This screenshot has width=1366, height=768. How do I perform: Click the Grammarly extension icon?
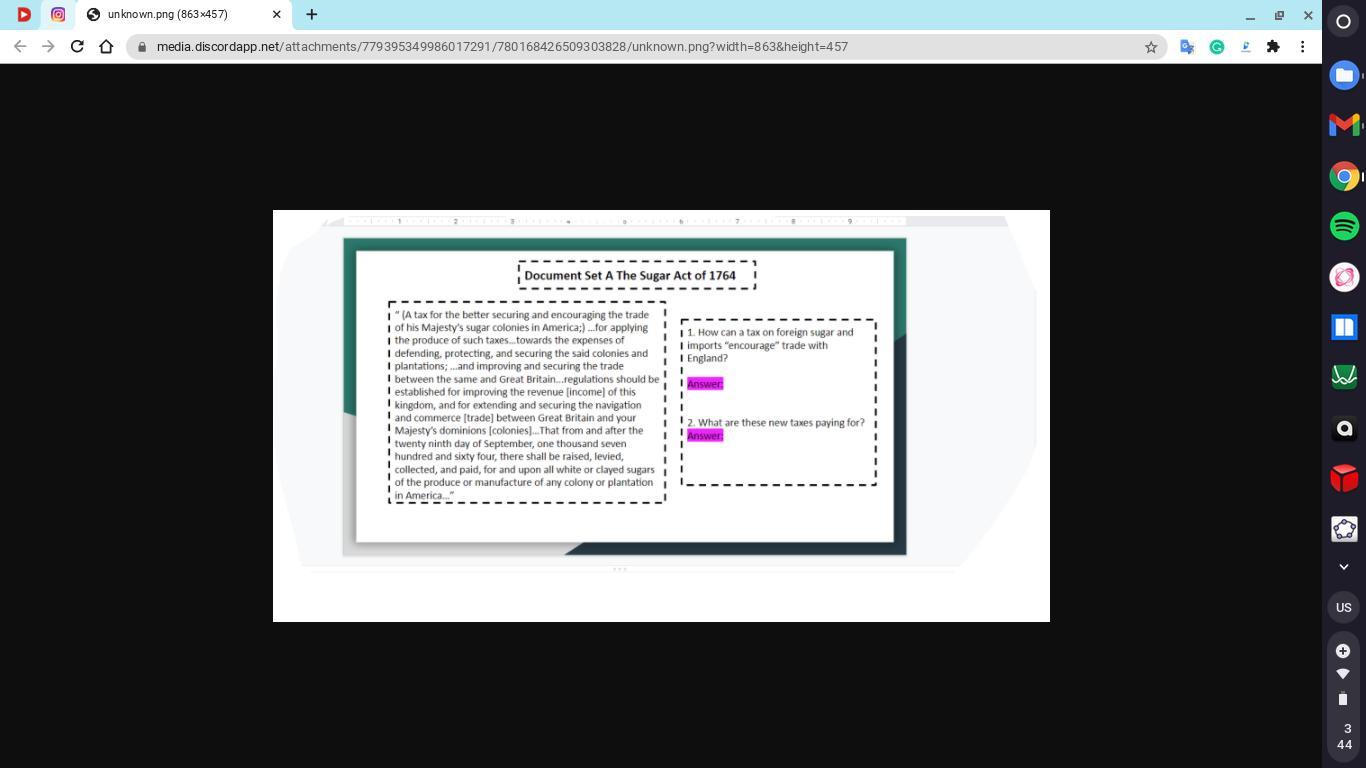point(1216,47)
